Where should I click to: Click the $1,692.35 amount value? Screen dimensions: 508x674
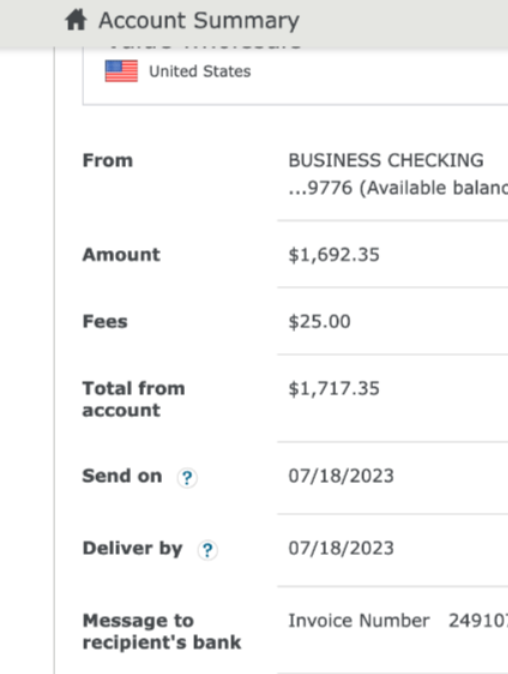pos(334,255)
